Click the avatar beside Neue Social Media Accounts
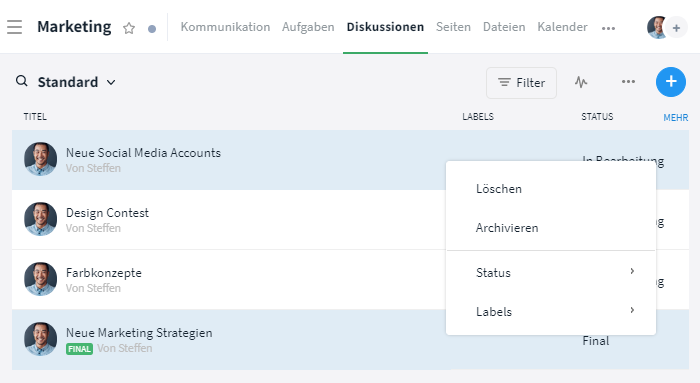Viewport: 700px width, 383px height. click(x=41, y=159)
